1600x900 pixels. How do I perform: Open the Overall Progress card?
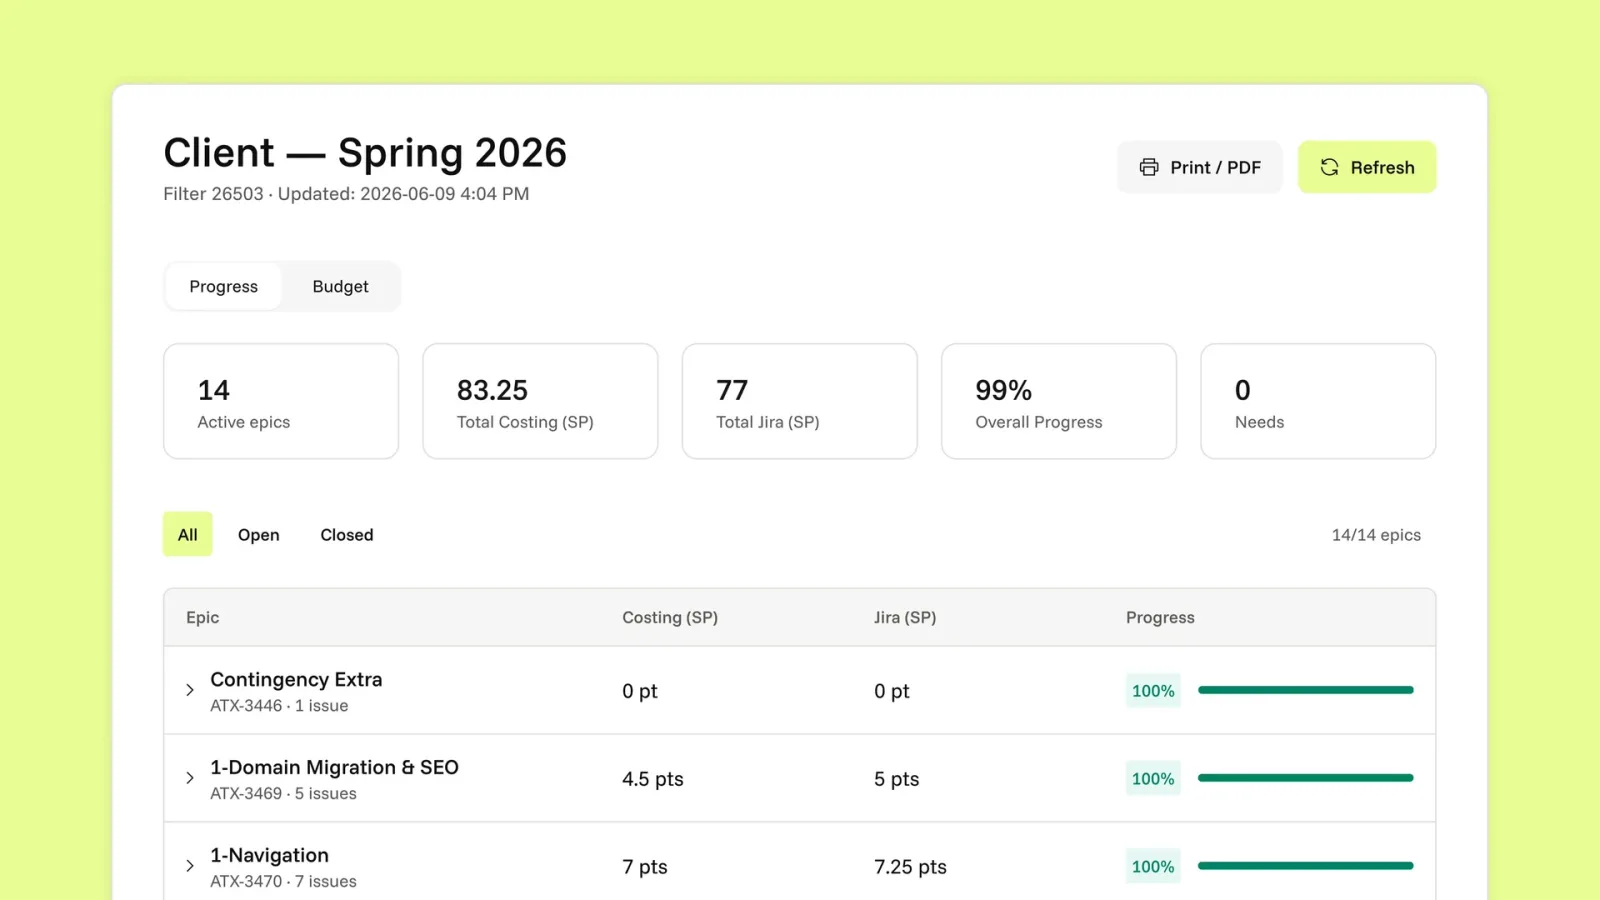(x=1059, y=401)
